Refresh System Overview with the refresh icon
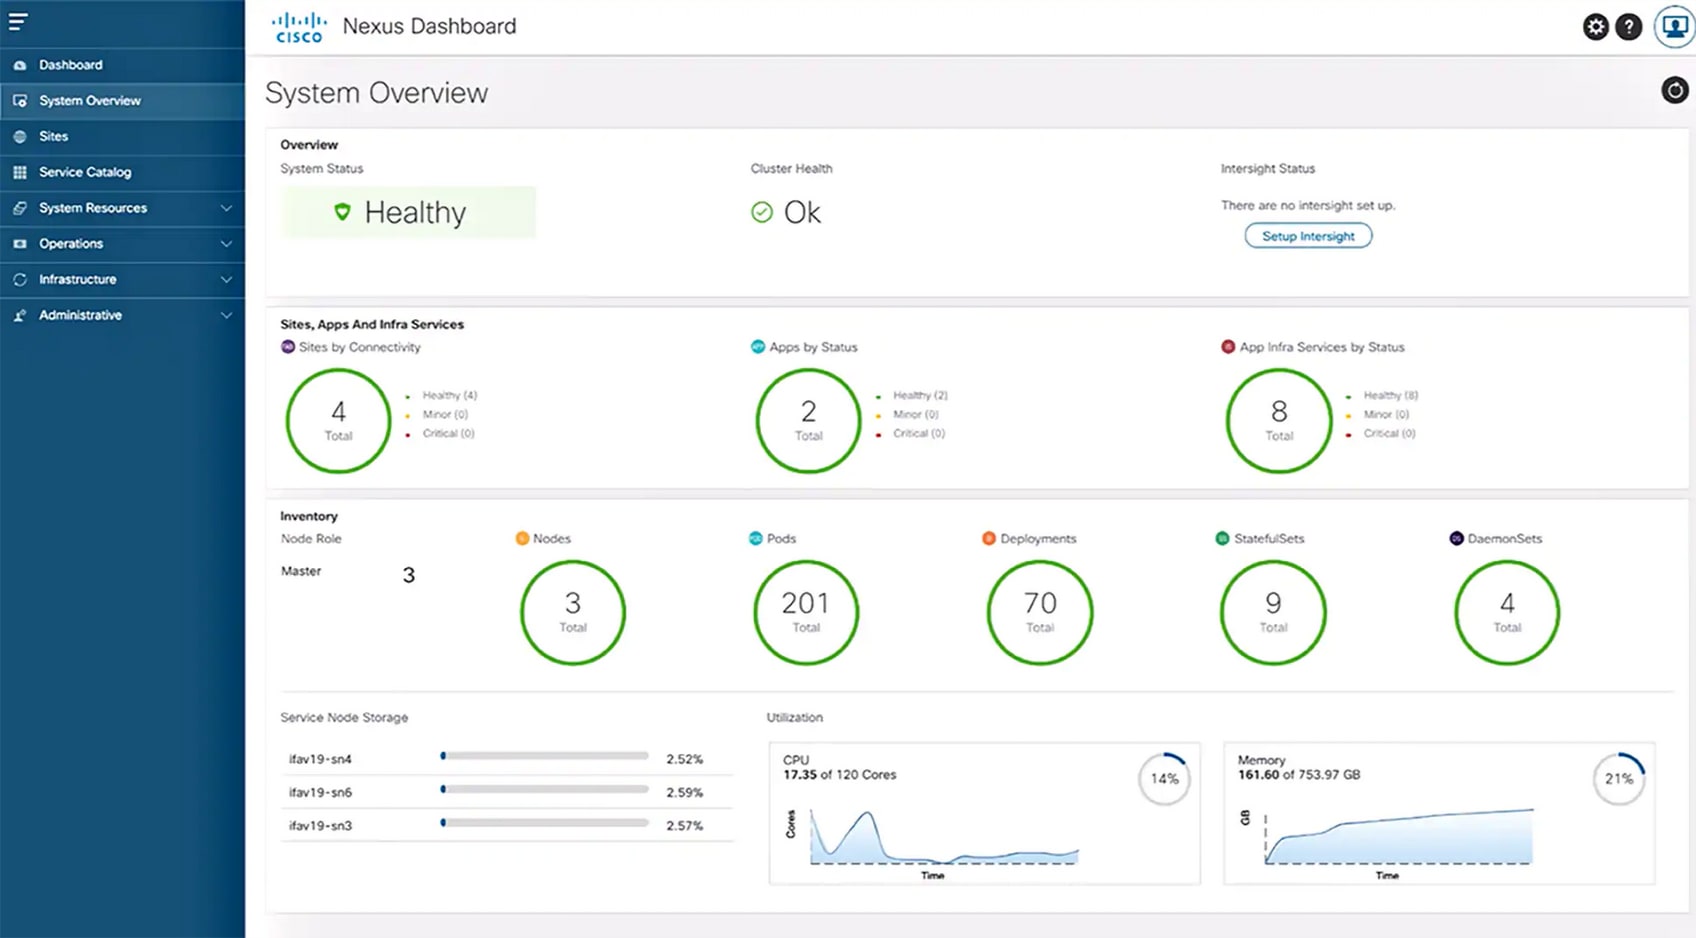The height and width of the screenshot is (938, 1696). click(1675, 90)
